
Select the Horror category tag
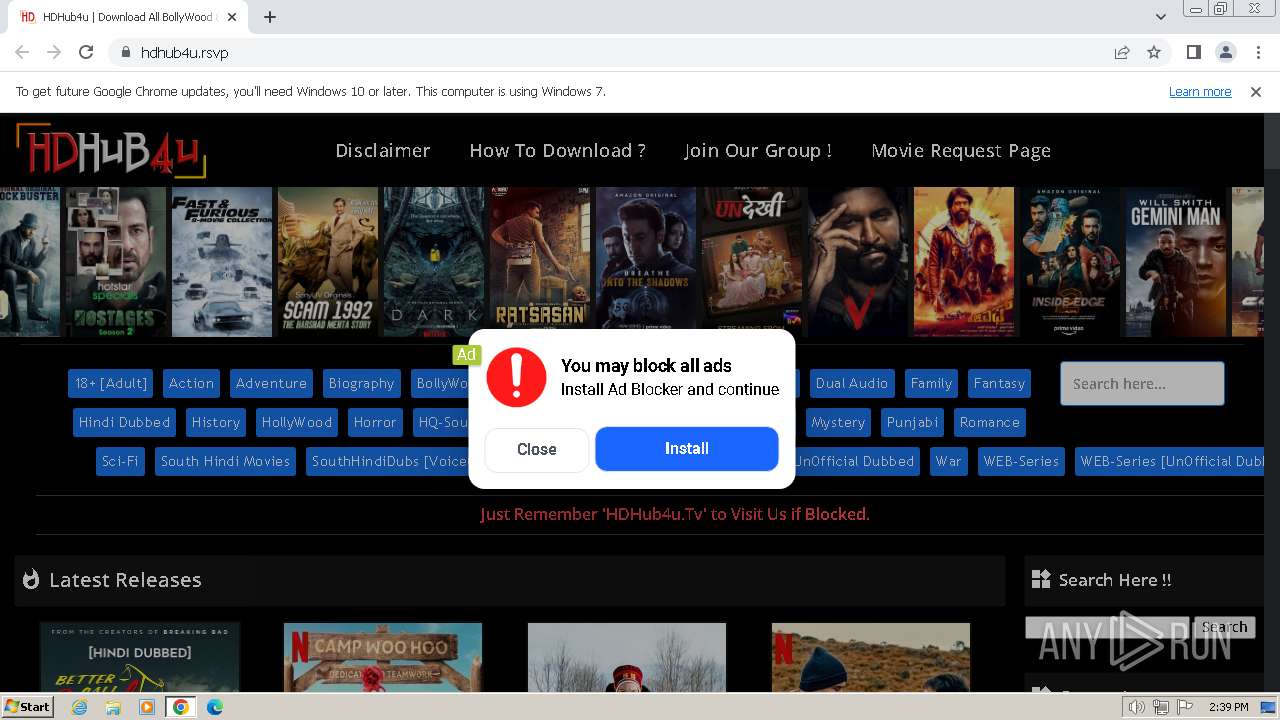point(375,422)
